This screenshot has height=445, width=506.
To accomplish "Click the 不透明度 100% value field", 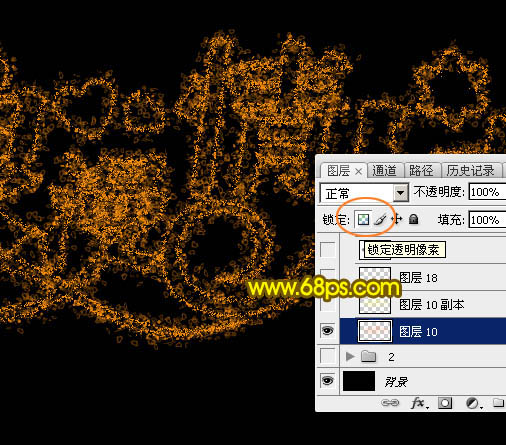I will tap(487, 192).
